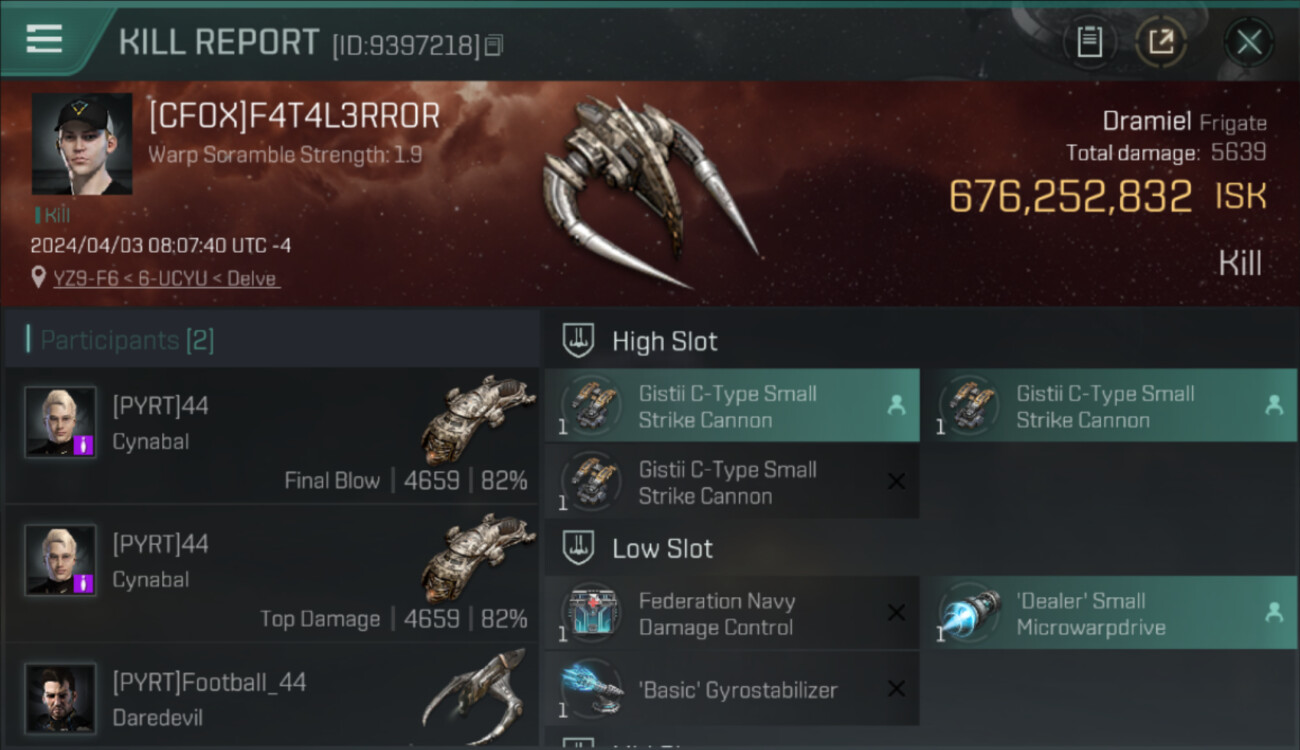Select the Federation Navy Damage Control module
Viewport: 1300px width, 750px height.
click(x=731, y=613)
